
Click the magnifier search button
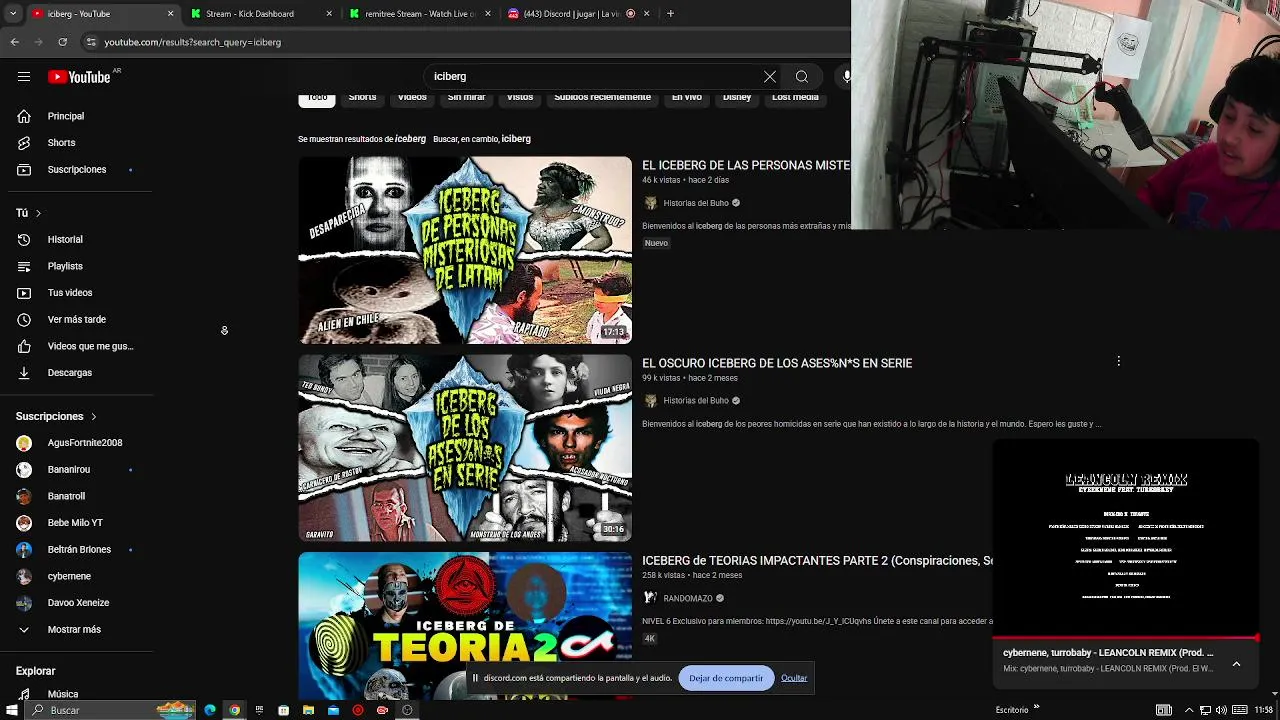(x=801, y=76)
